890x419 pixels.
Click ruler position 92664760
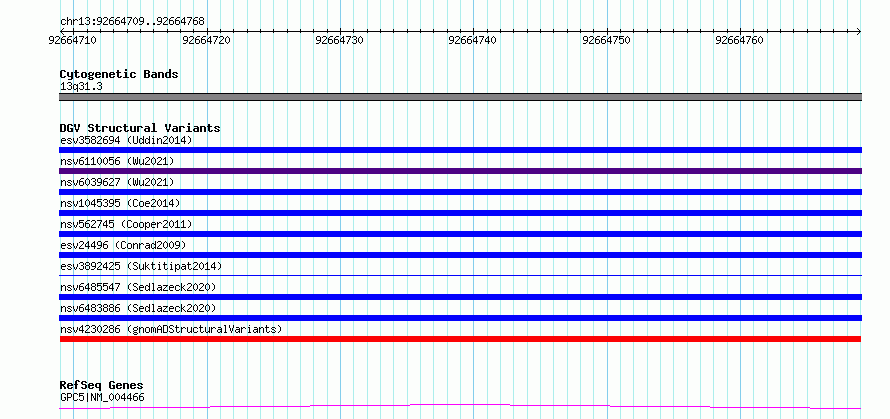(740, 40)
